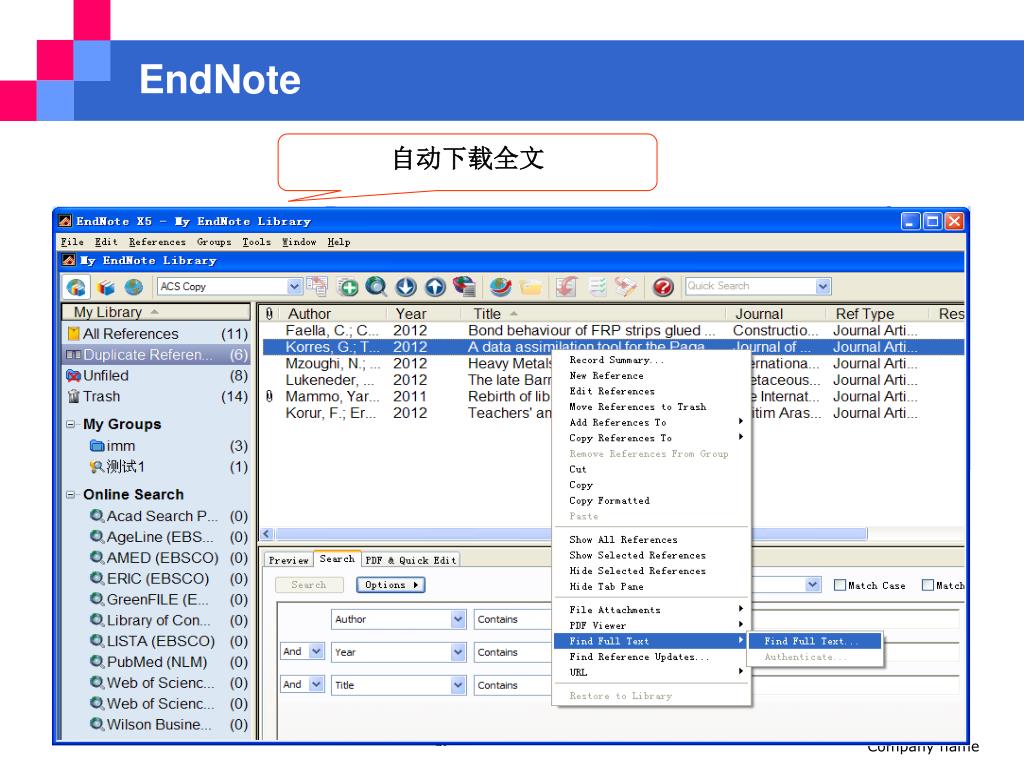The image size is (1024, 768).
Task: Click the red Help question mark icon
Action: [x=663, y=287]
